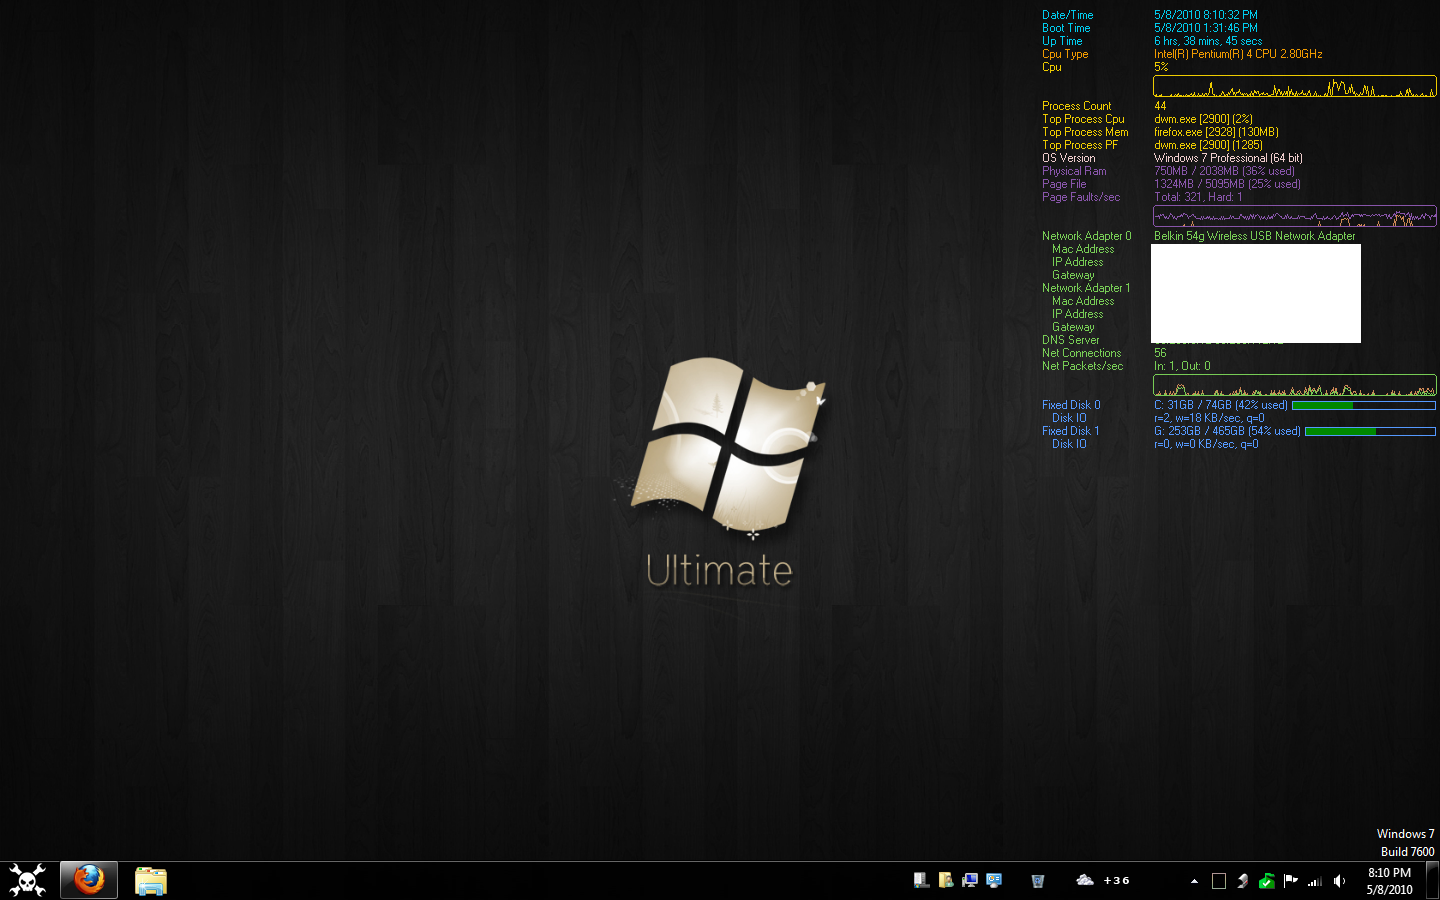Click 'dwm.exe [2900] (1285)' value
1440x900 pixels.
click(1208, 145)
